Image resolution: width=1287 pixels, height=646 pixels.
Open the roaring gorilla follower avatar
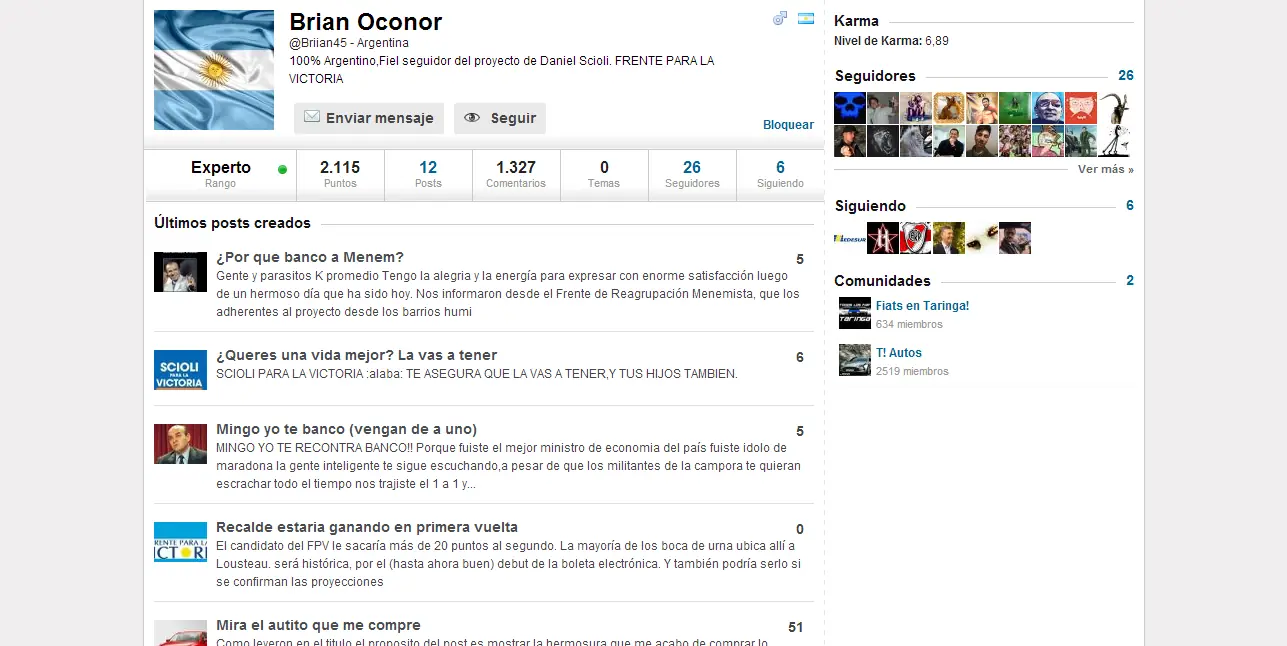pos(883,141)
